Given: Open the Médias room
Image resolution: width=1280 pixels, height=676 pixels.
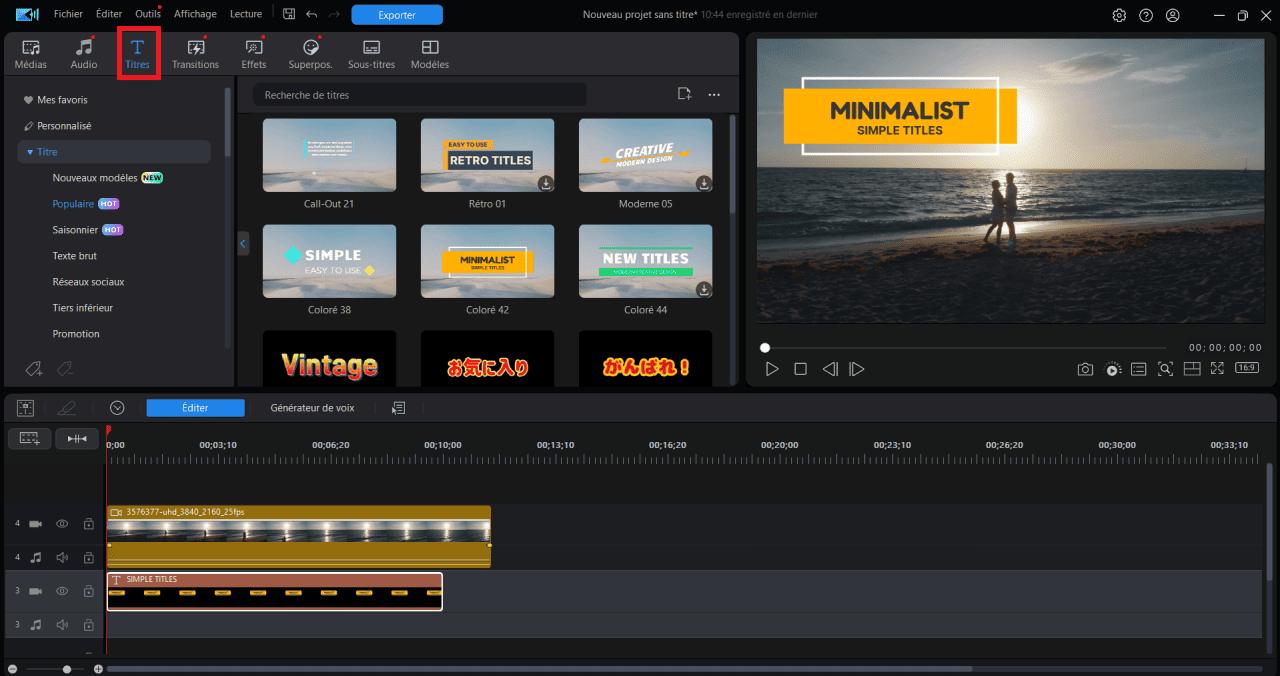Looking at the screenshot, I should coord(30,54).
